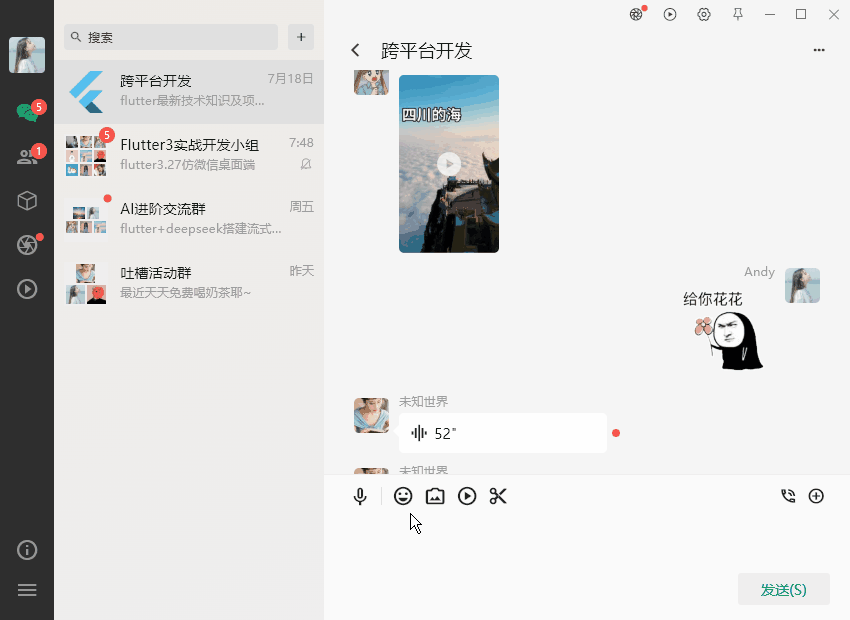Open the Moments icon in left sidebar
The height and width of the screenshot is (620, 850).
click(x=27, y=245)
